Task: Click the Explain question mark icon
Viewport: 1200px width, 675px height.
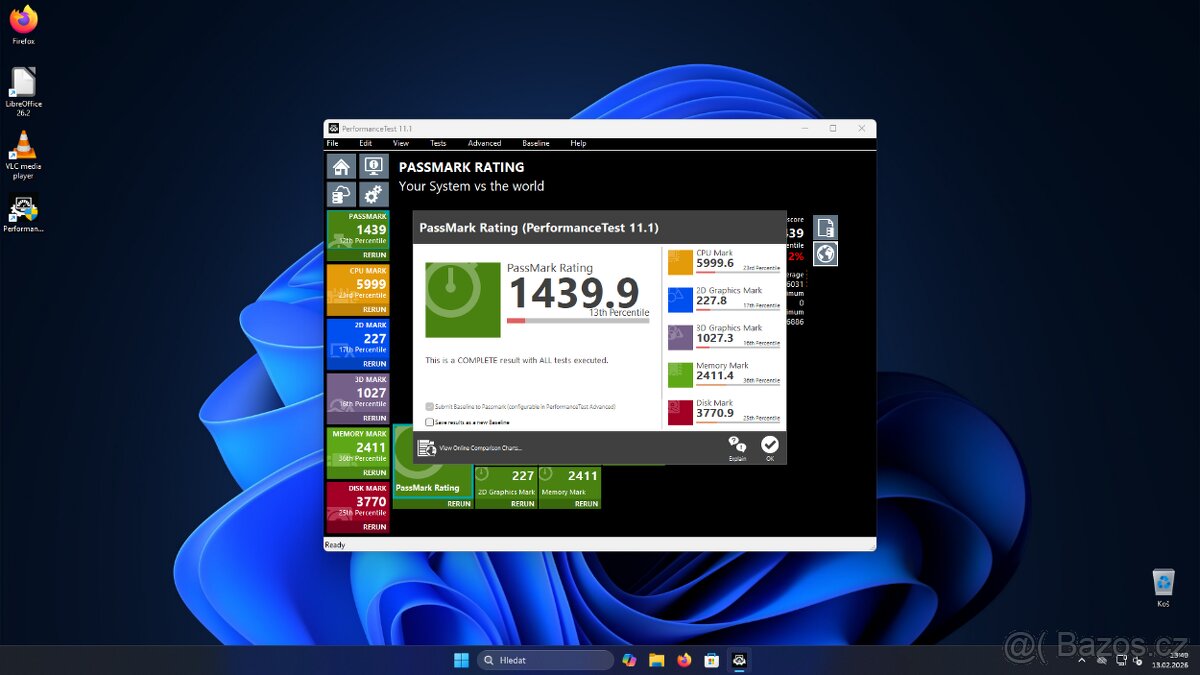Action: 738,443
